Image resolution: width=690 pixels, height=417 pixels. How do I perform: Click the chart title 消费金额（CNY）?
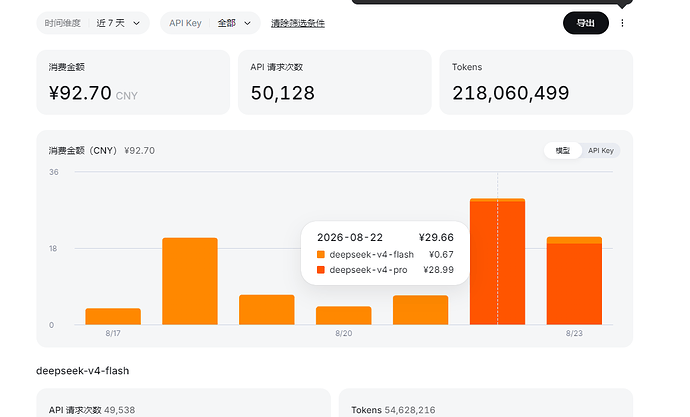(83, 150)
